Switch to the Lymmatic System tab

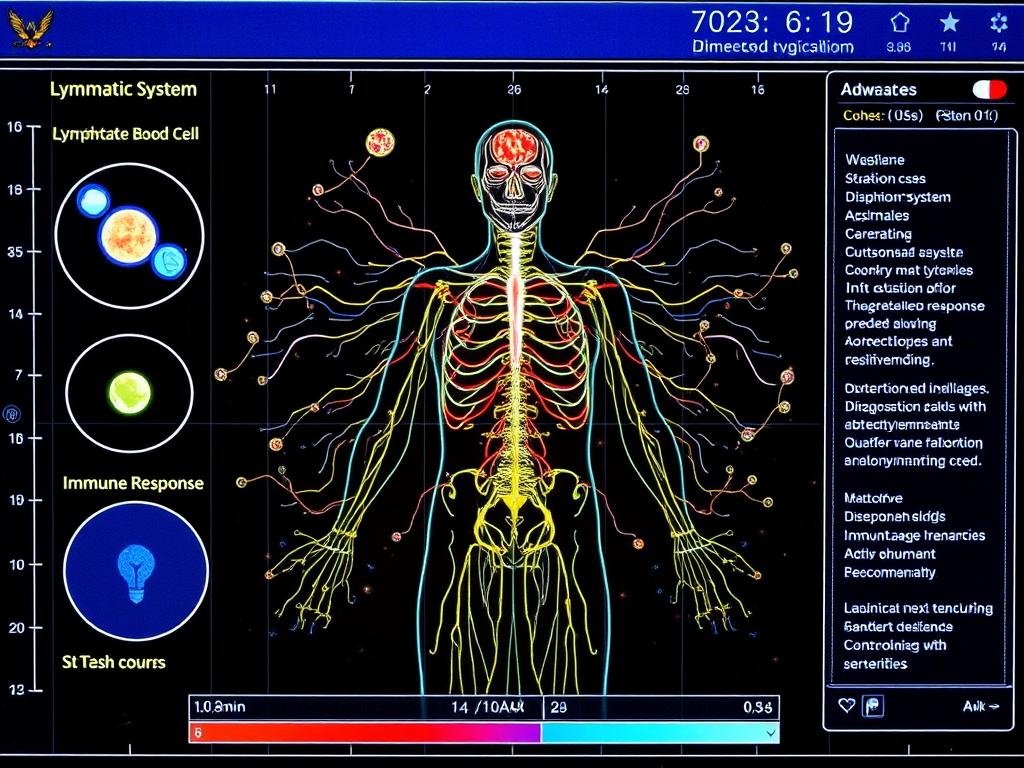tap(122, 89)
